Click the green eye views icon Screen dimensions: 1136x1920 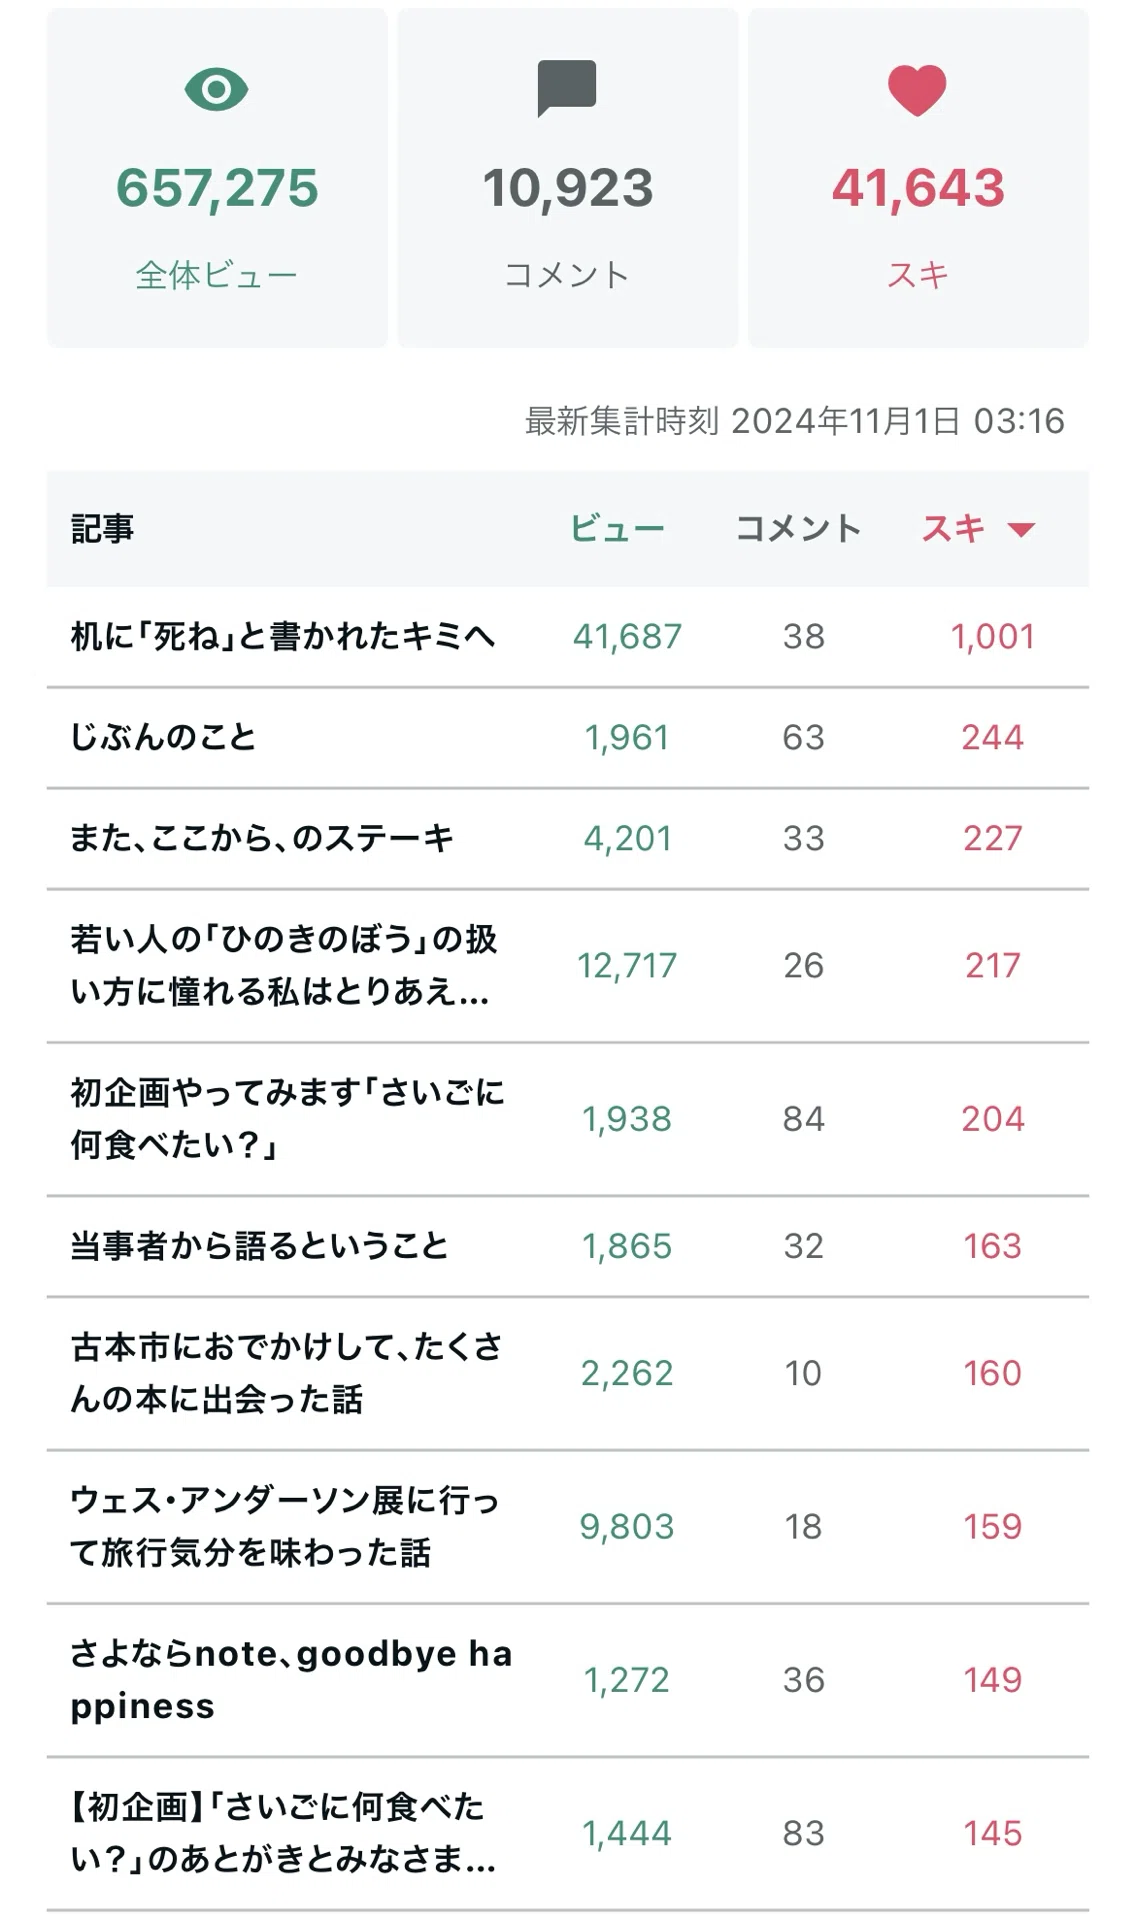217,90
